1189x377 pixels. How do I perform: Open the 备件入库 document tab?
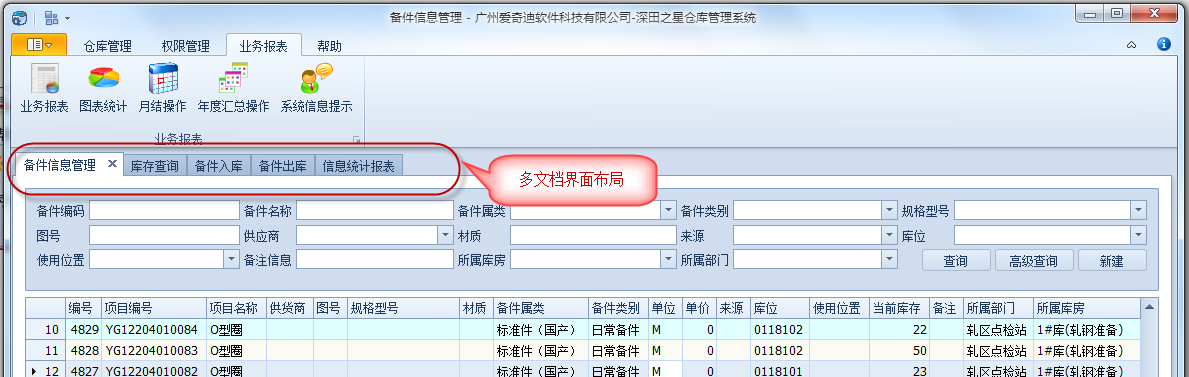point(218,166)
